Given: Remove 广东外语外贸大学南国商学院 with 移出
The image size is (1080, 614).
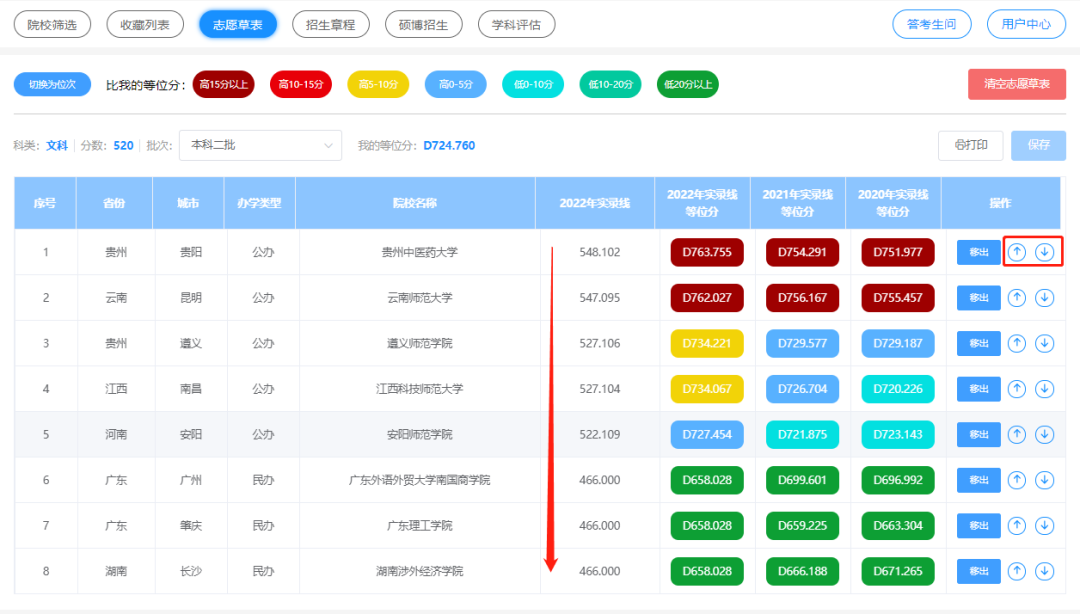Looking at the screenshot, I should pyautogui.click(x=979, y=480).
